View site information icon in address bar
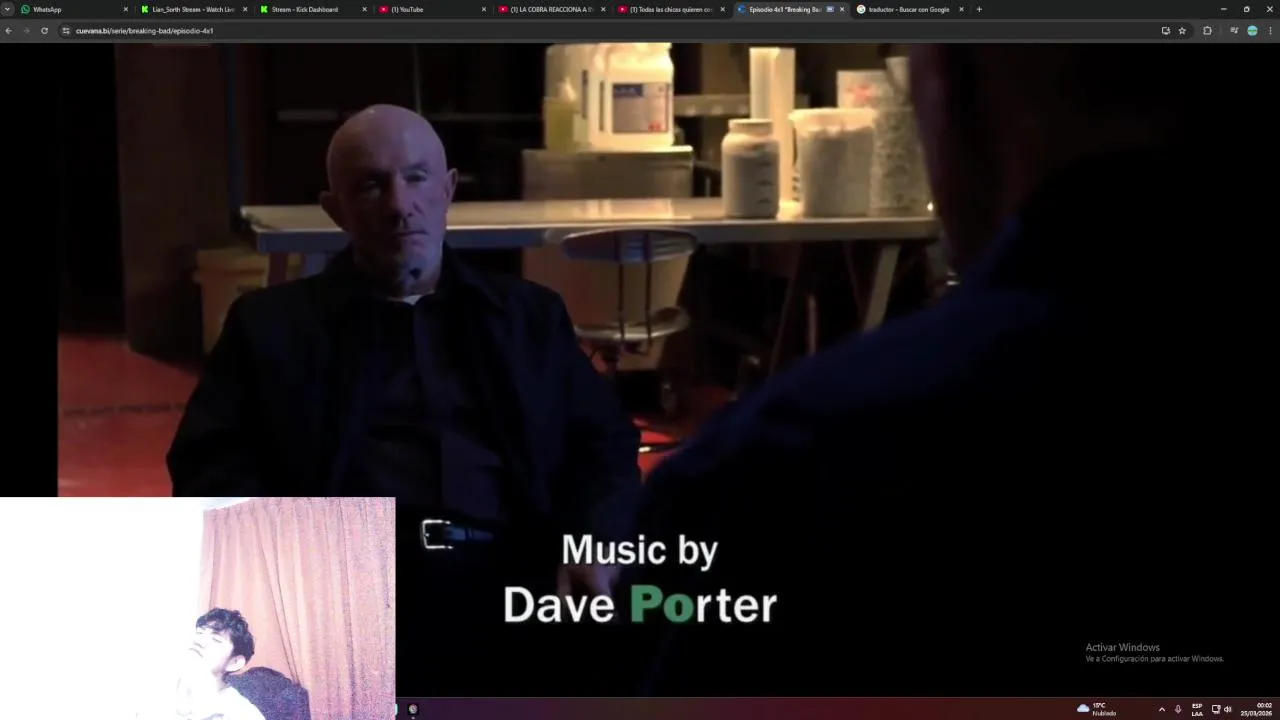 tap(66, 31)
